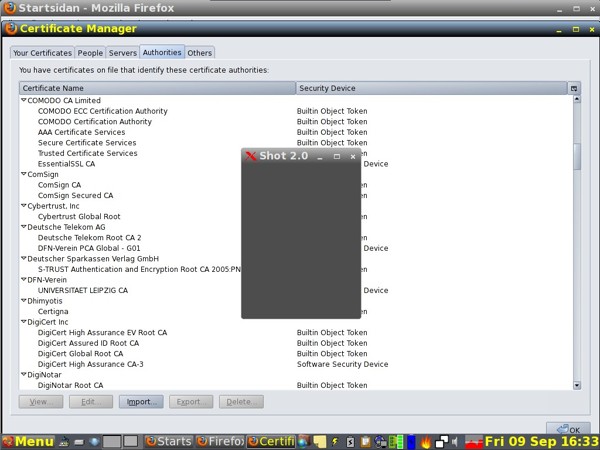The height and width of the screenshot is (450, 600).
Task: Click the View... button
Action: coord(41,402)
